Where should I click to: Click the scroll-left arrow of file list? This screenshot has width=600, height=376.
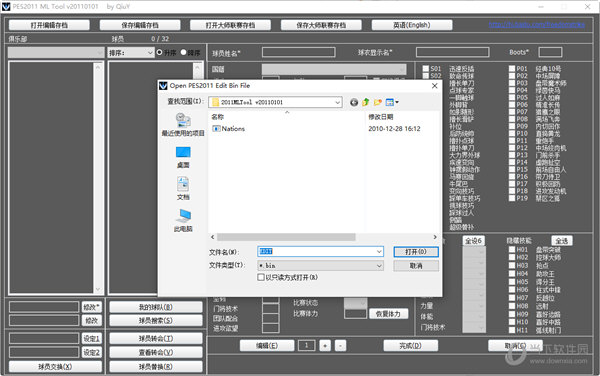213,237
